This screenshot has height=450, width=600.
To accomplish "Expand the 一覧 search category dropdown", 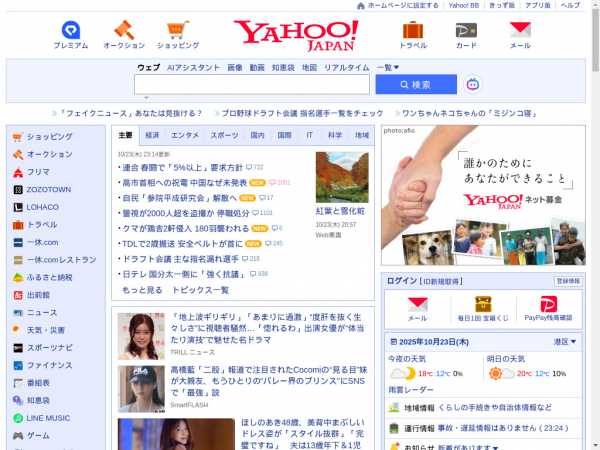I will coord(388,67).
